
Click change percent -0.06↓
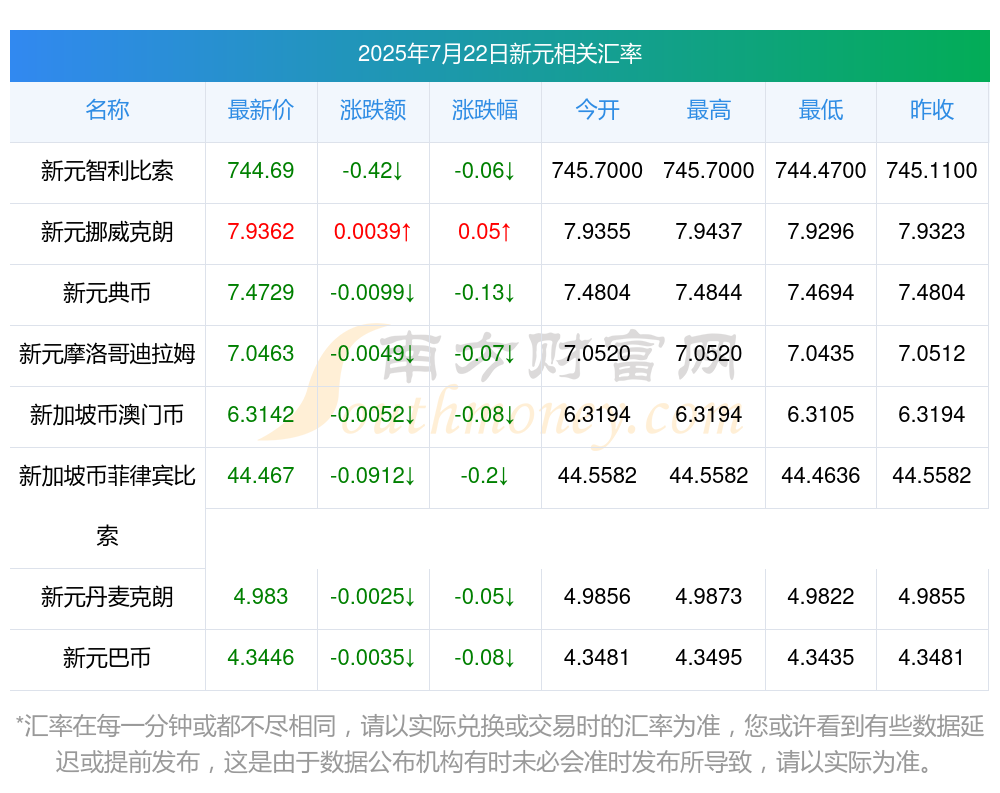[485, 170]
